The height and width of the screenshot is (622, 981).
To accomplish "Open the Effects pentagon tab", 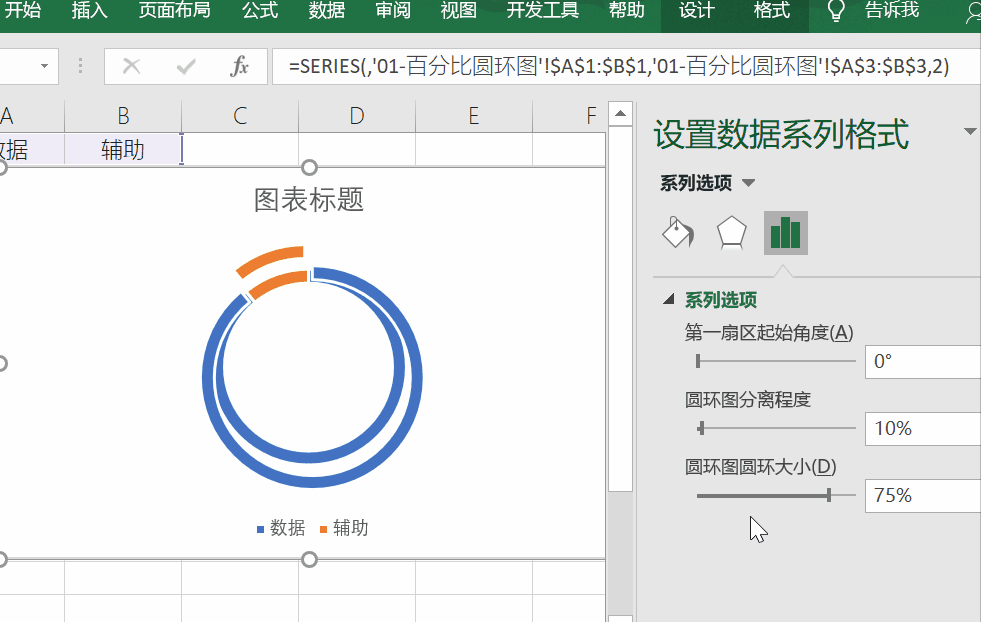I will coord(731,233).
